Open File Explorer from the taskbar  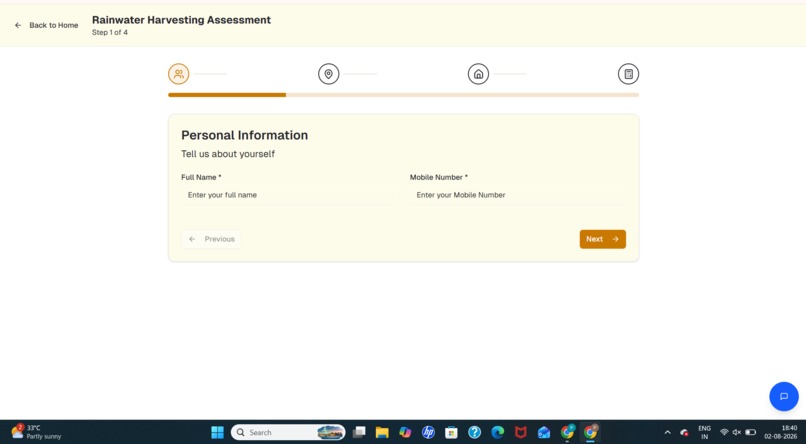[x=382, y=432]
